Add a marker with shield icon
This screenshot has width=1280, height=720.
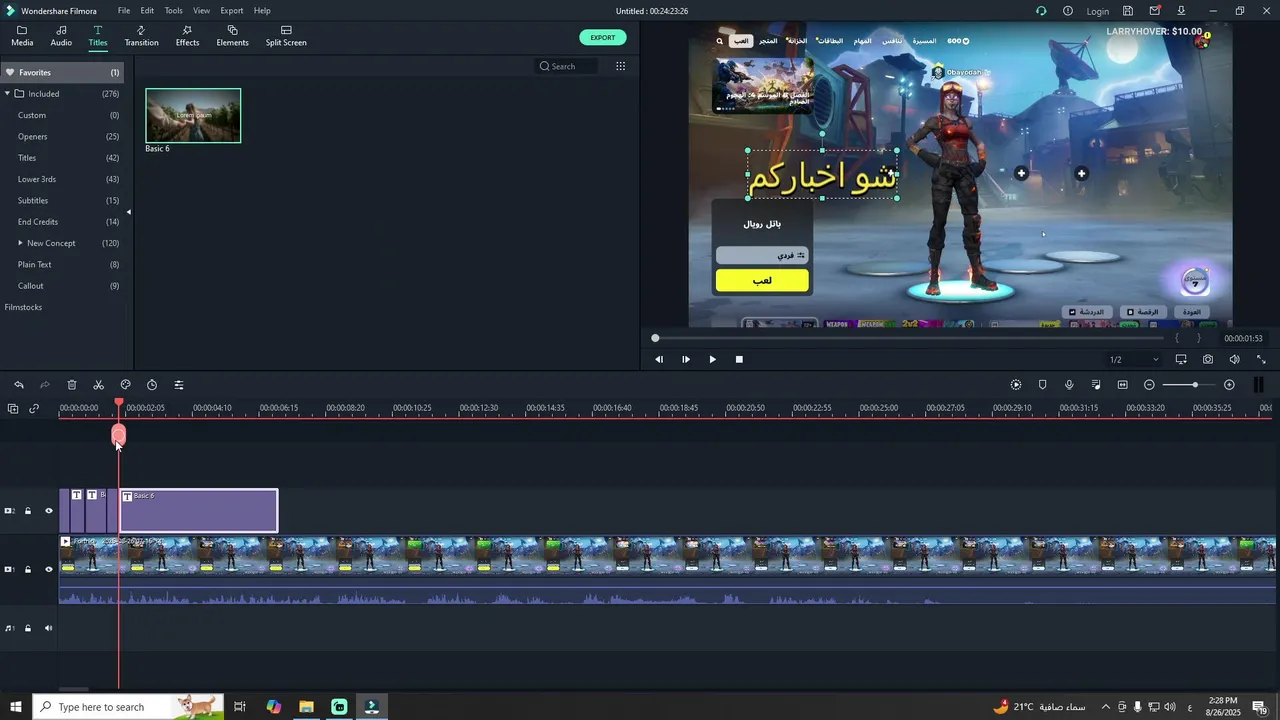click(1042, 385)
